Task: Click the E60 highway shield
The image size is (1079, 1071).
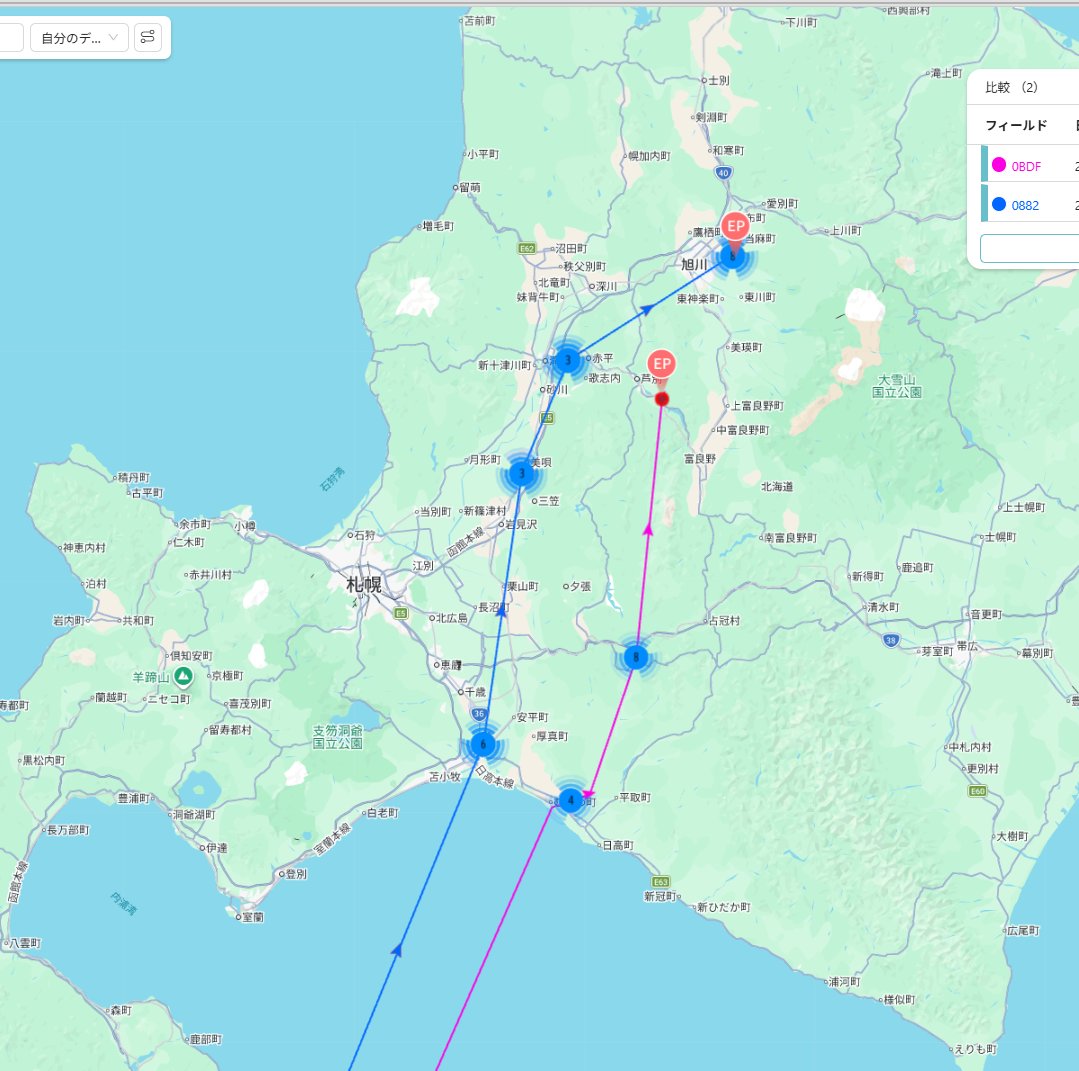Action: tap(978, 791)
